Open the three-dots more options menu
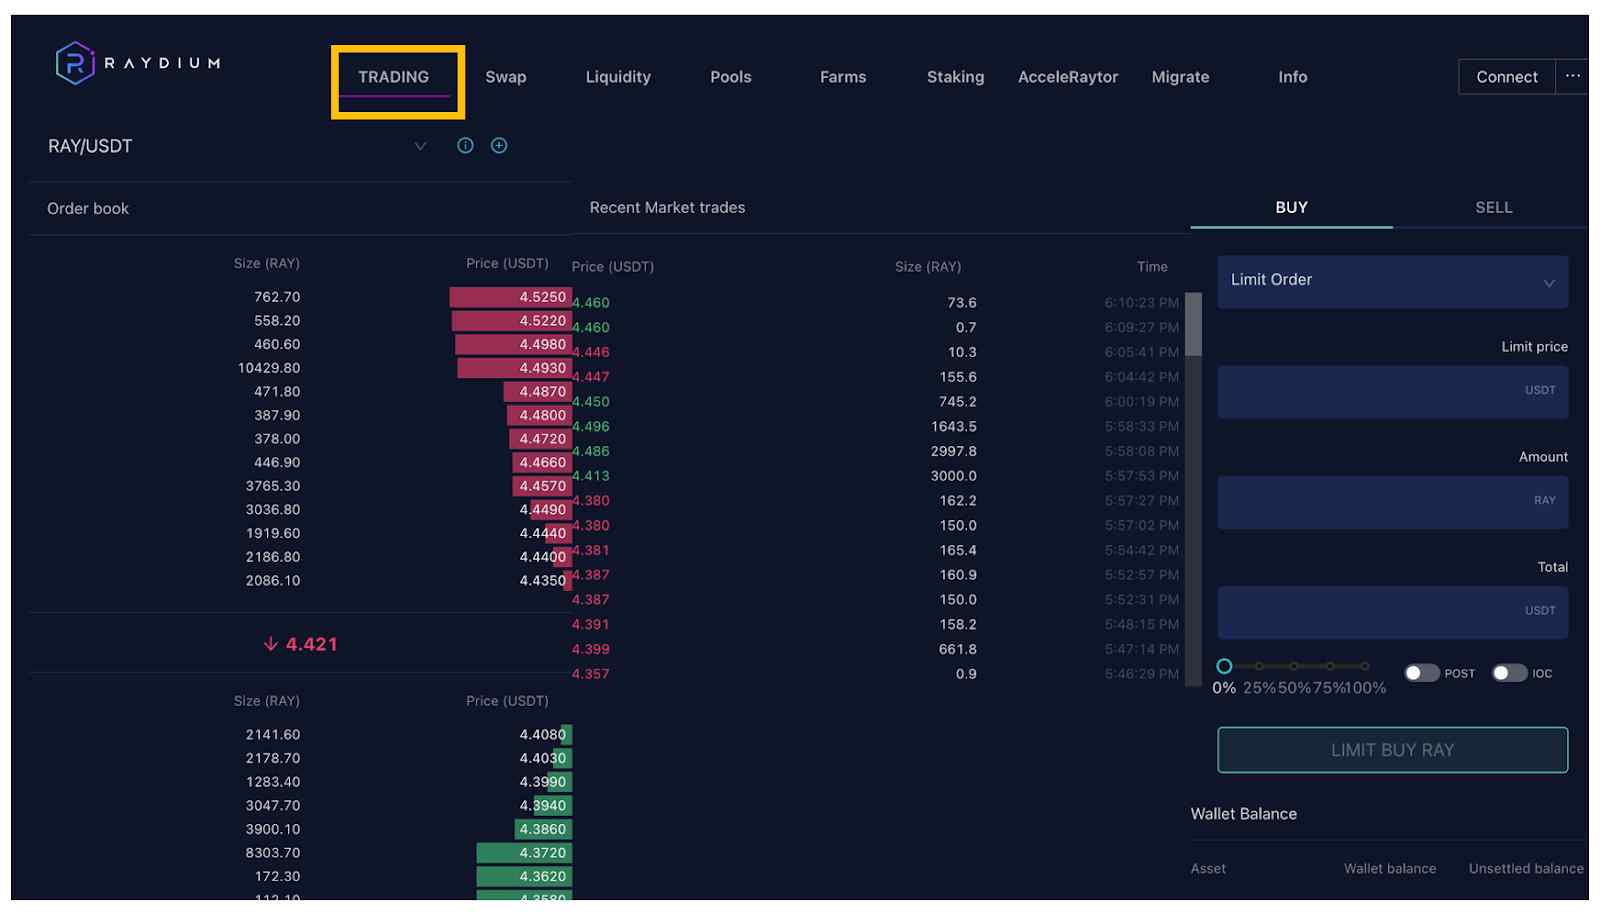This screenshot has height=914, width=1600. coord(1572,77)
